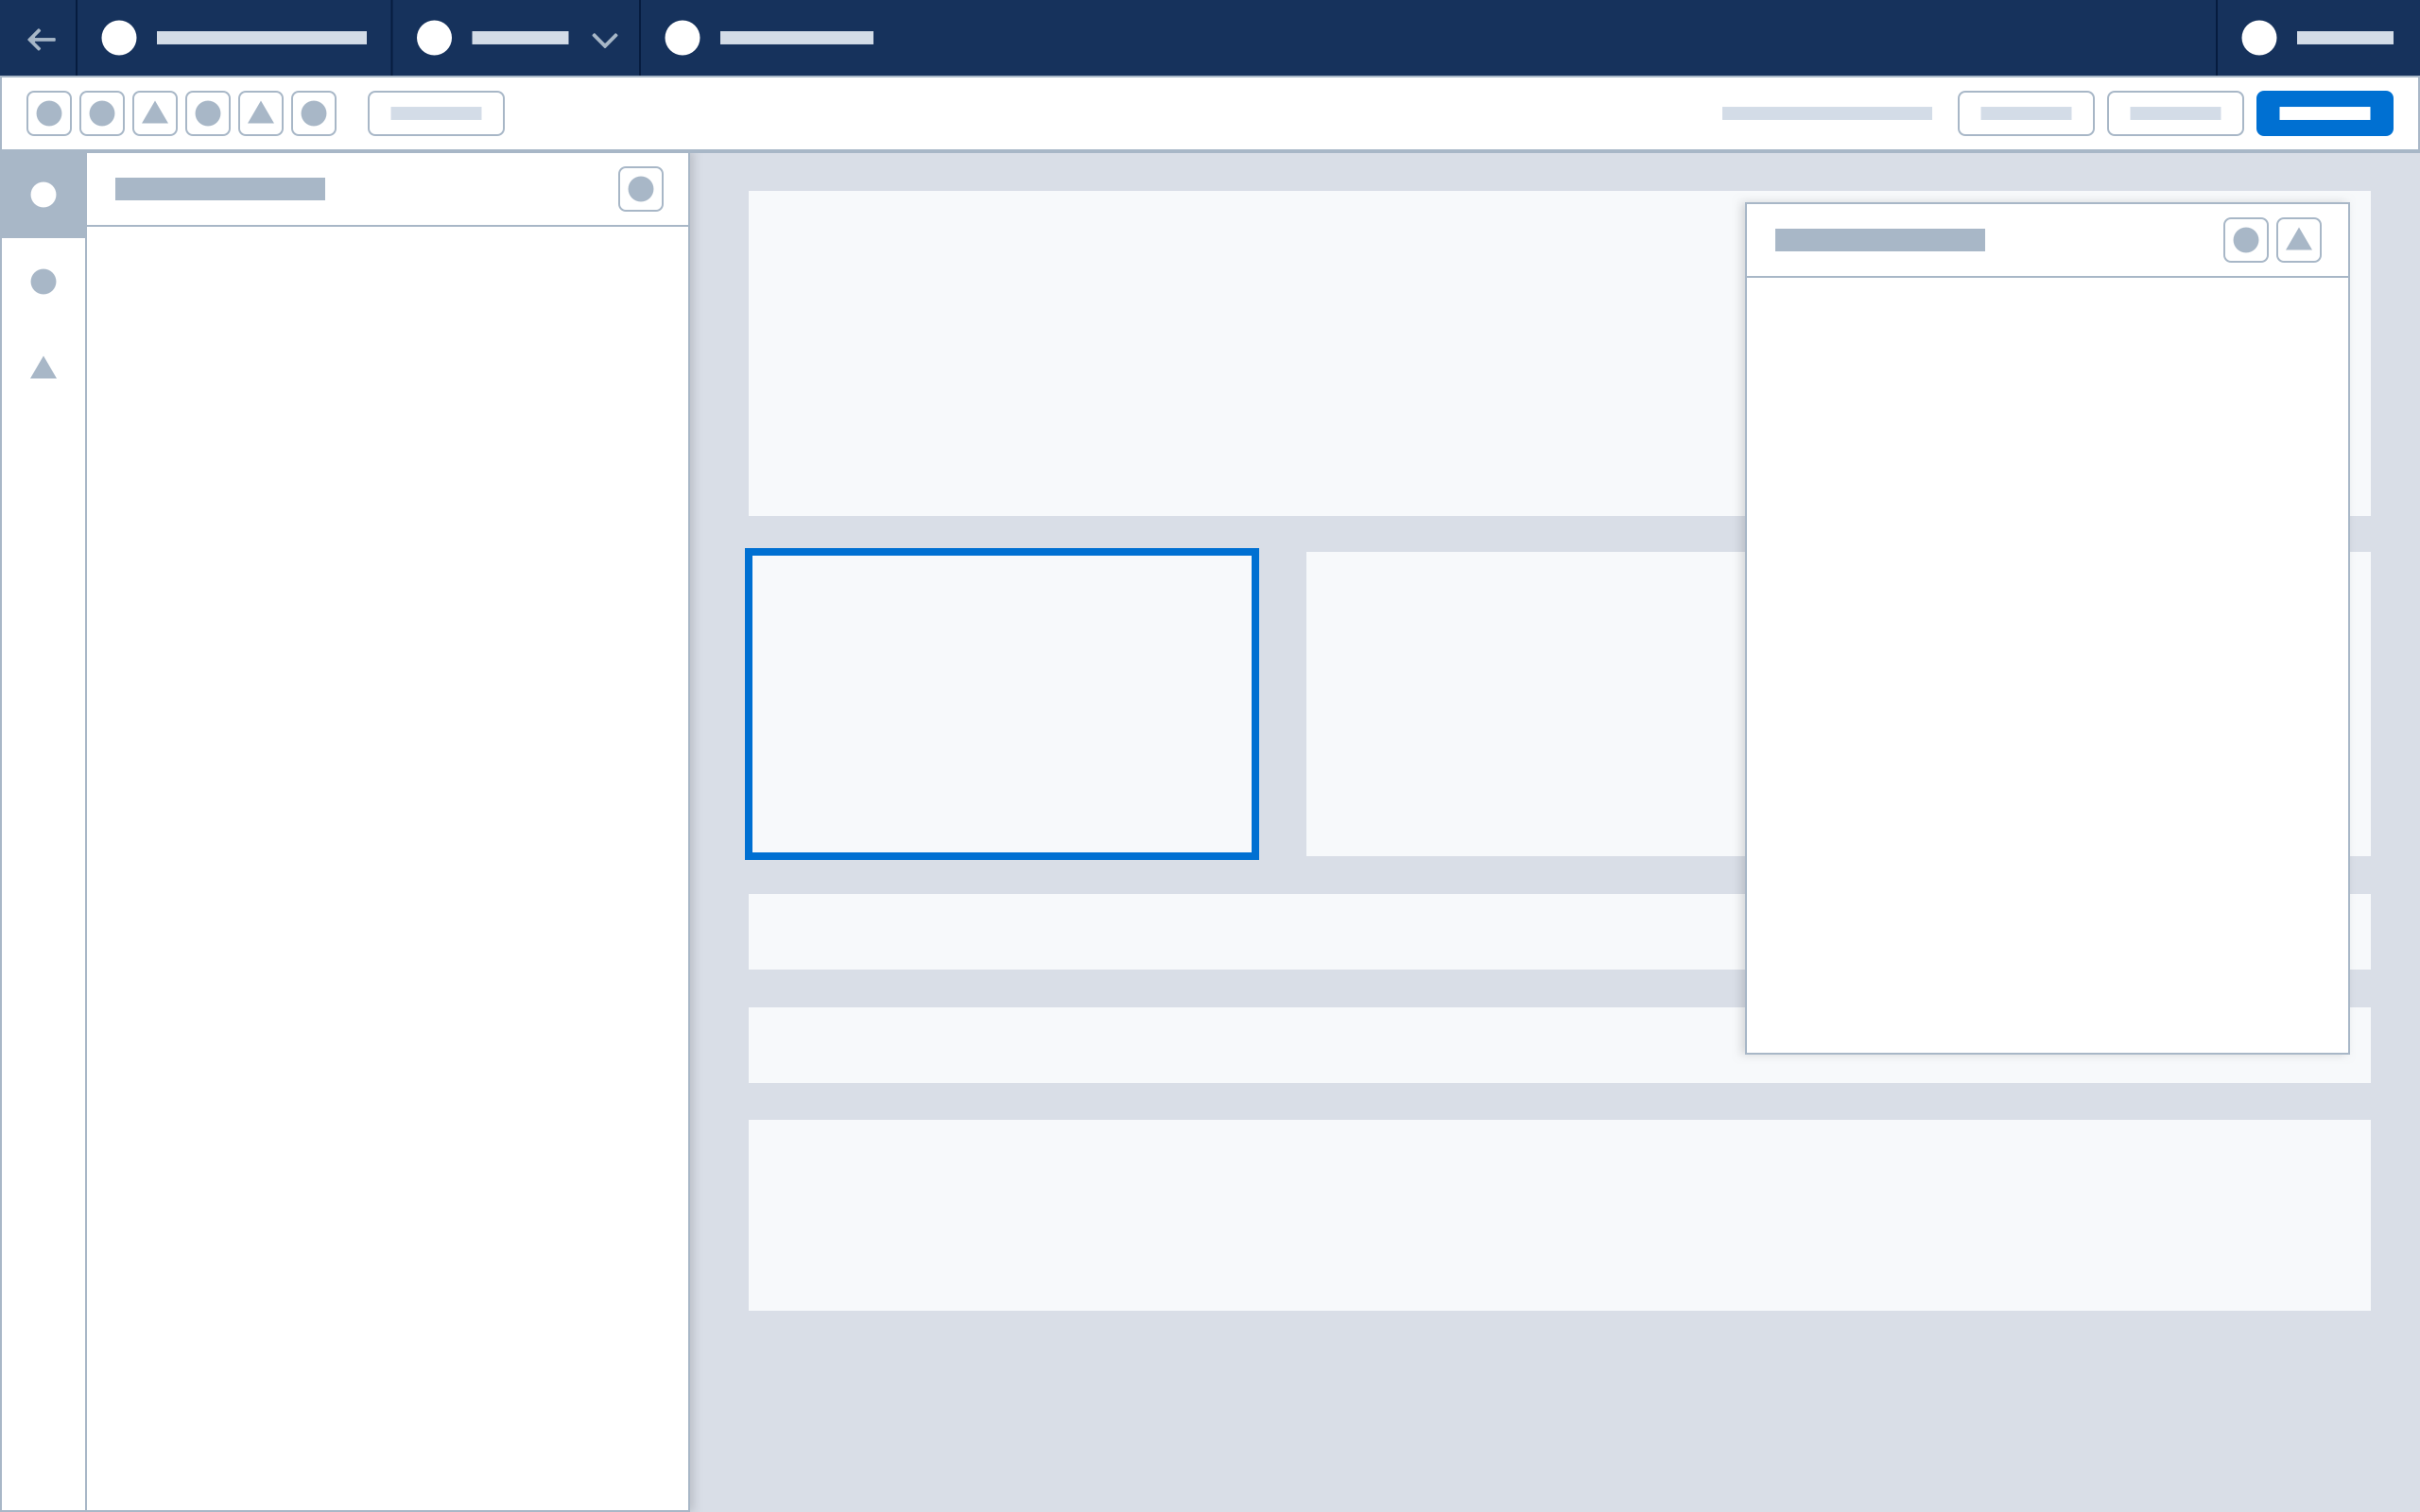The image size is (2420, 1512).
Task: Open the chevron dropdown in the top navigation
Action: click(604, 39)
